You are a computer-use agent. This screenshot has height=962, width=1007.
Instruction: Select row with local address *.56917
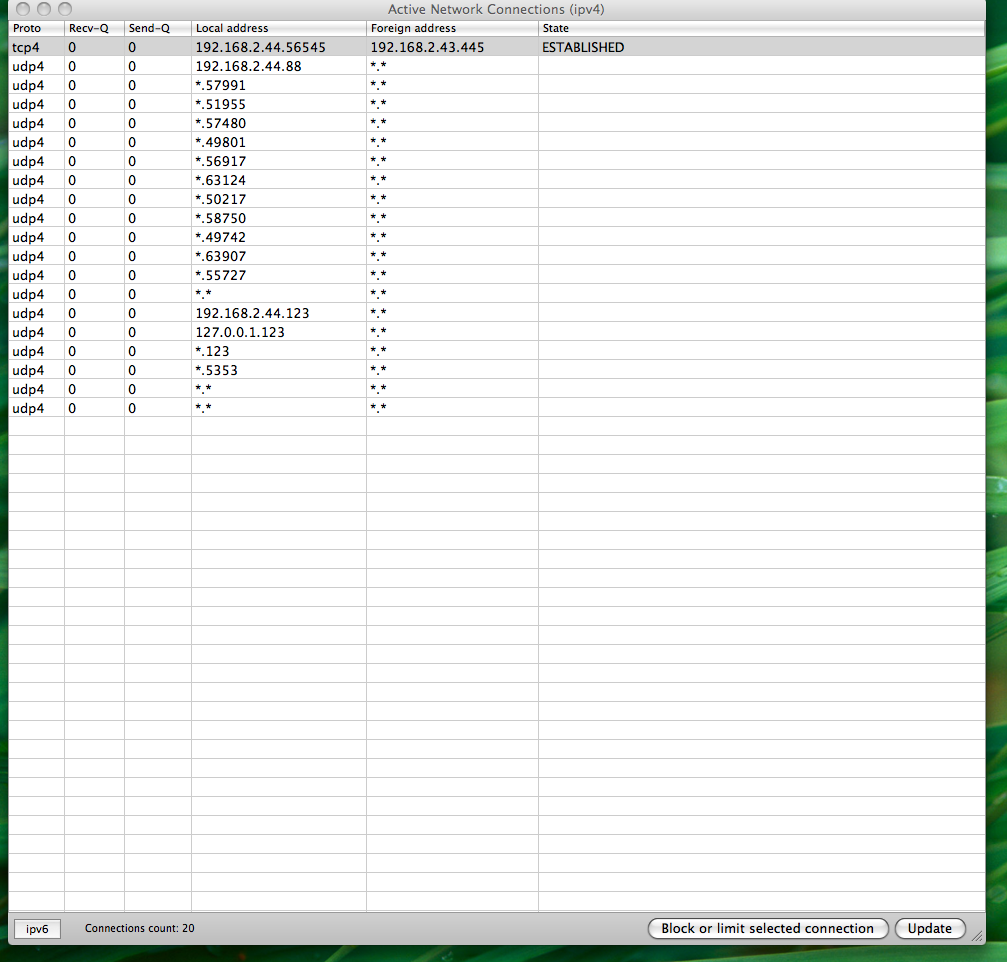coord(496,161)
